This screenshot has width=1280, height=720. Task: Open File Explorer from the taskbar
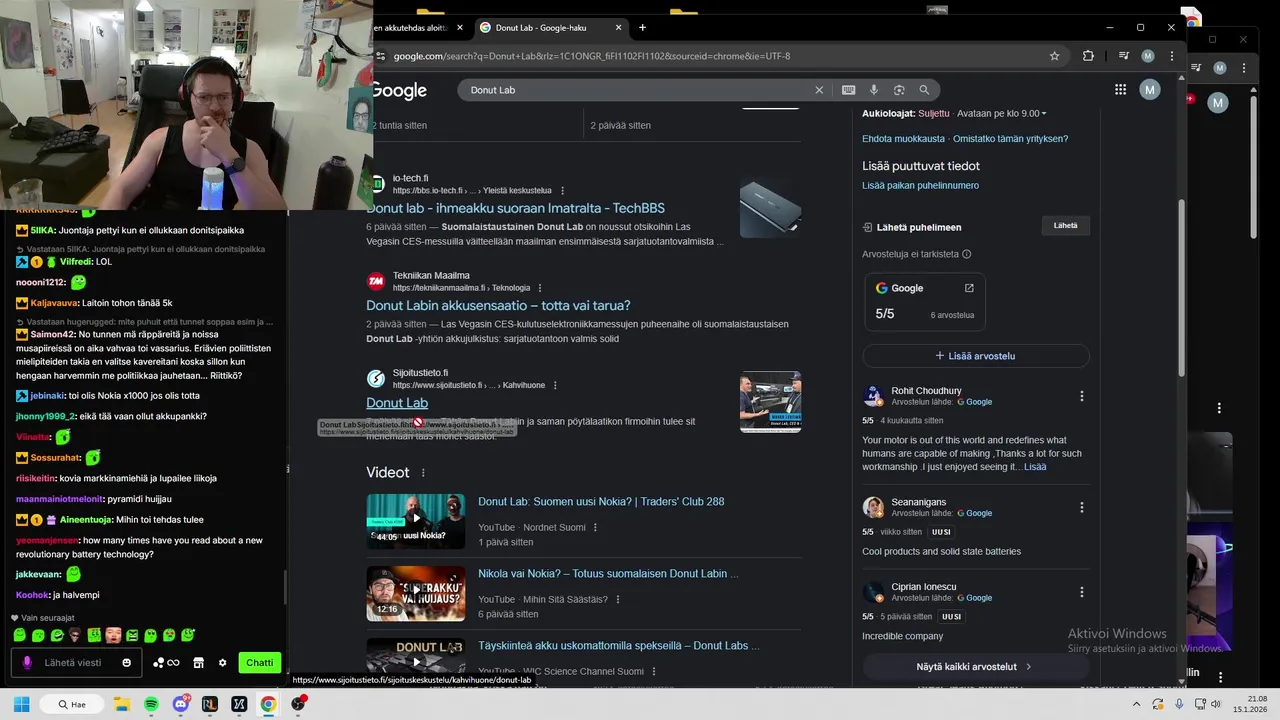pos(121,704)
